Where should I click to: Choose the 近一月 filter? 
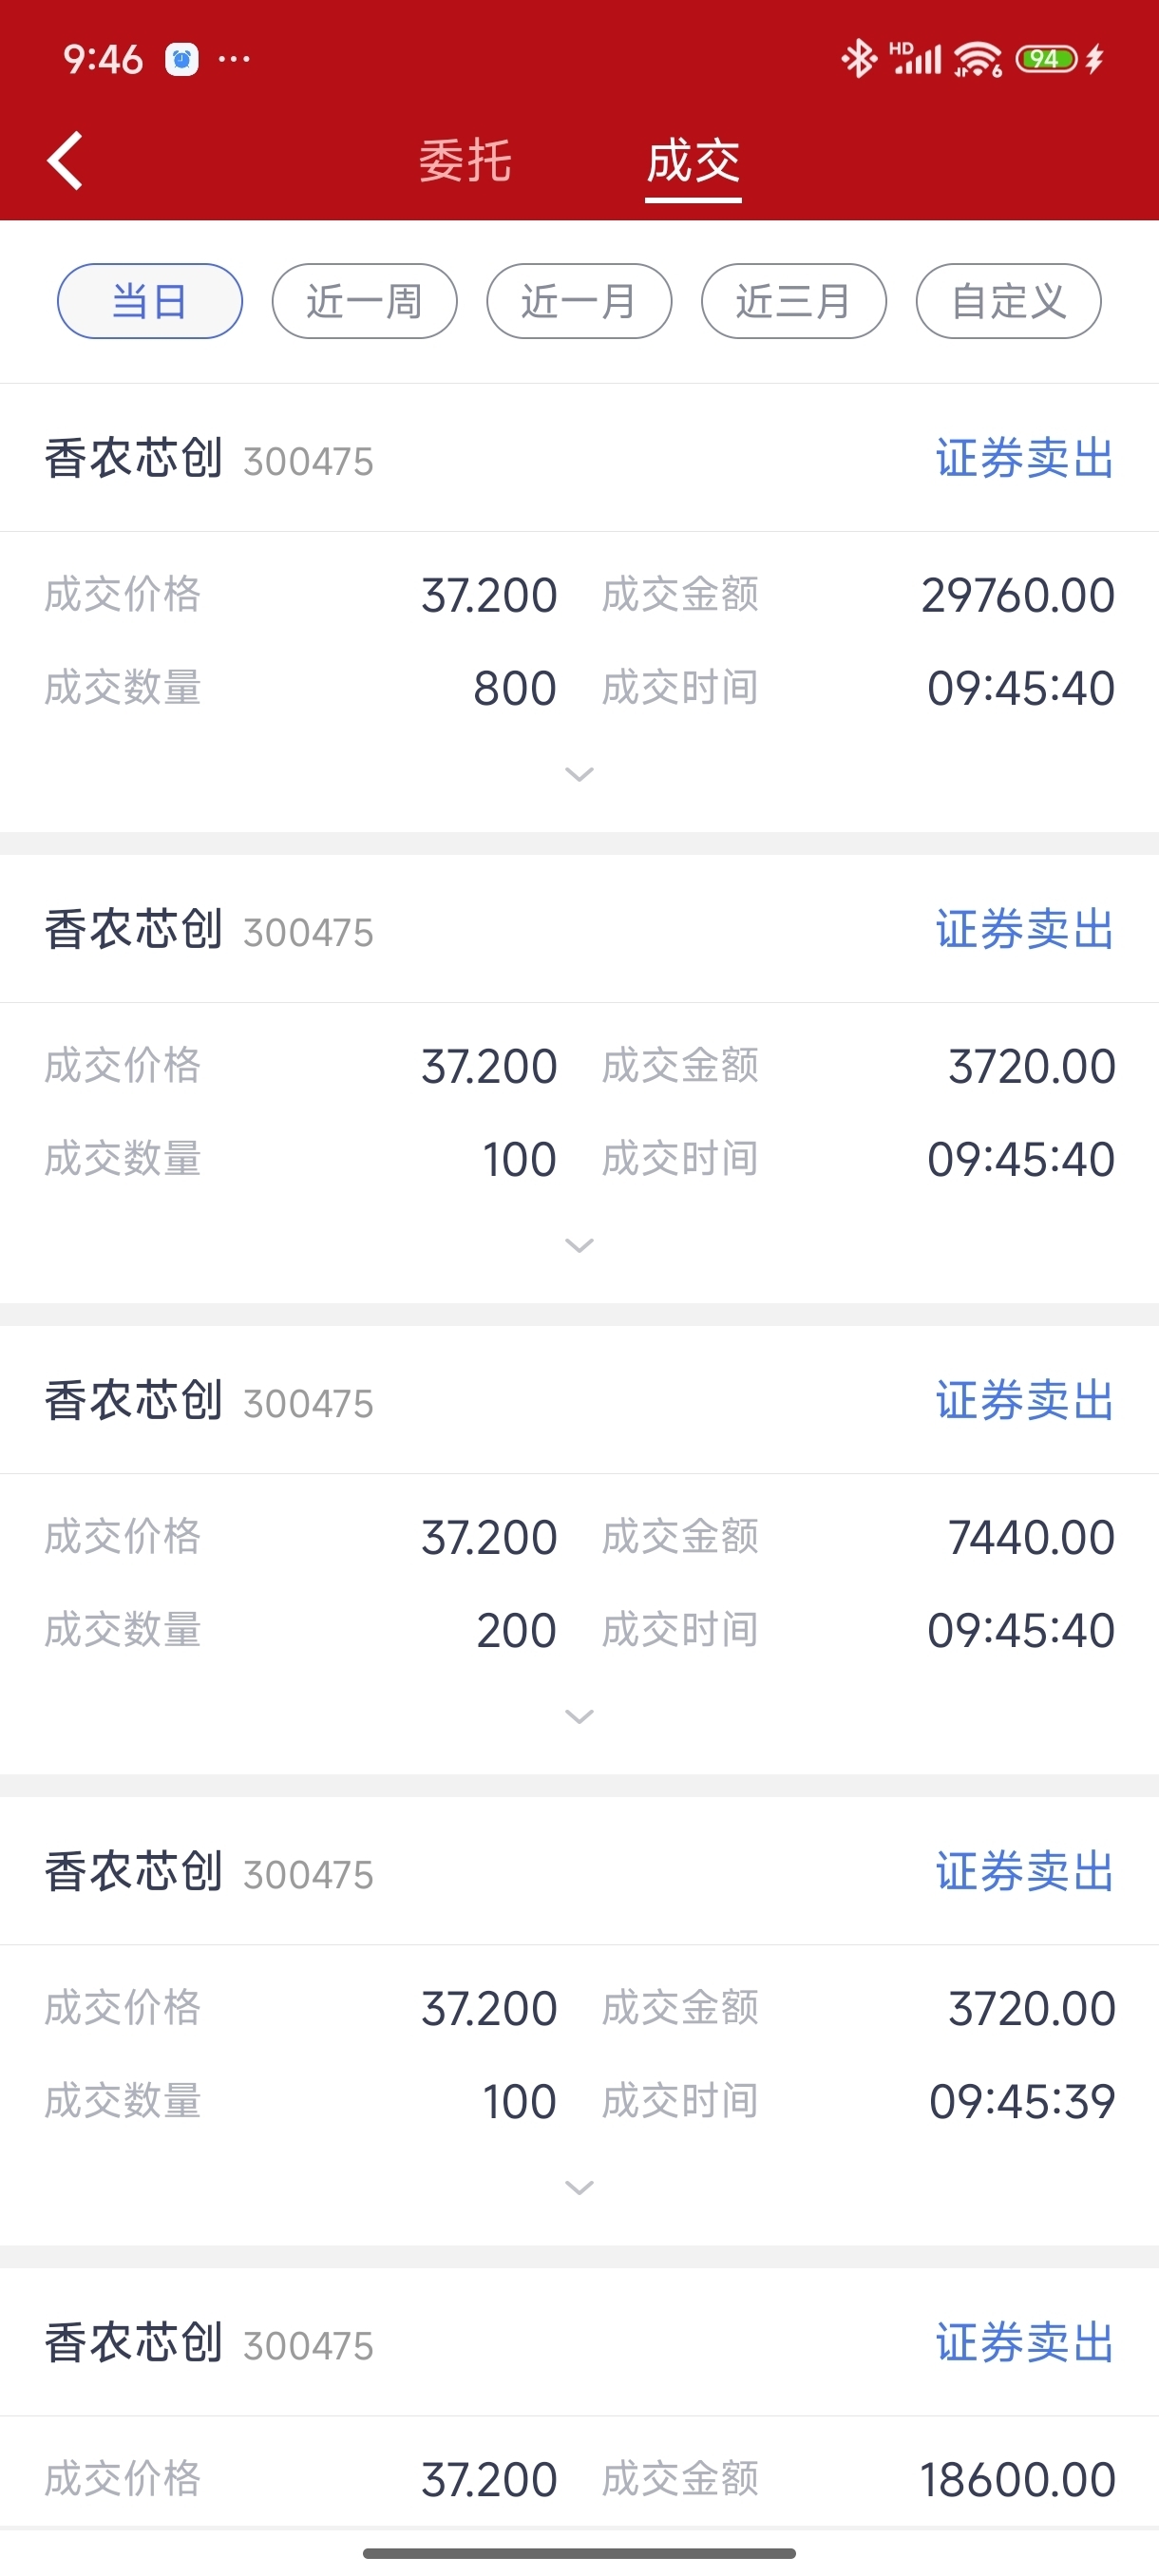579,301
